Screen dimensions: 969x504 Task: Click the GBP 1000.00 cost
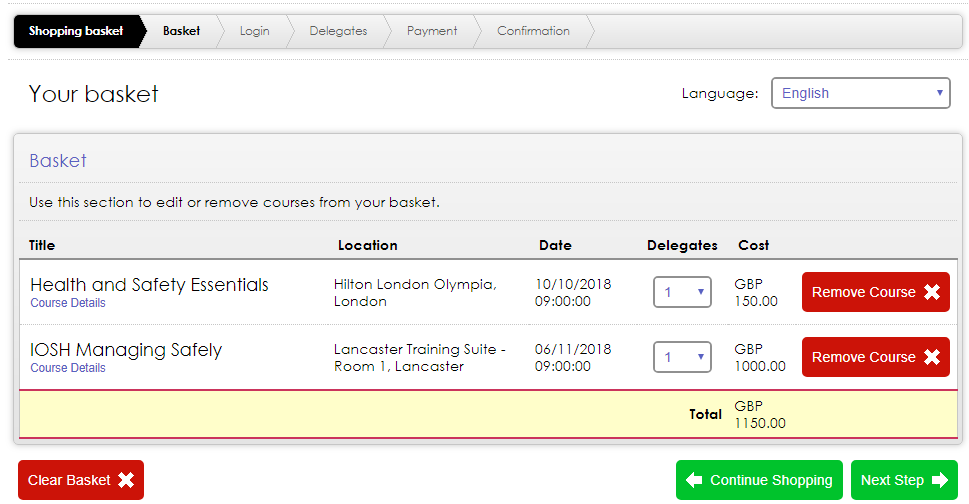[760, 358]
